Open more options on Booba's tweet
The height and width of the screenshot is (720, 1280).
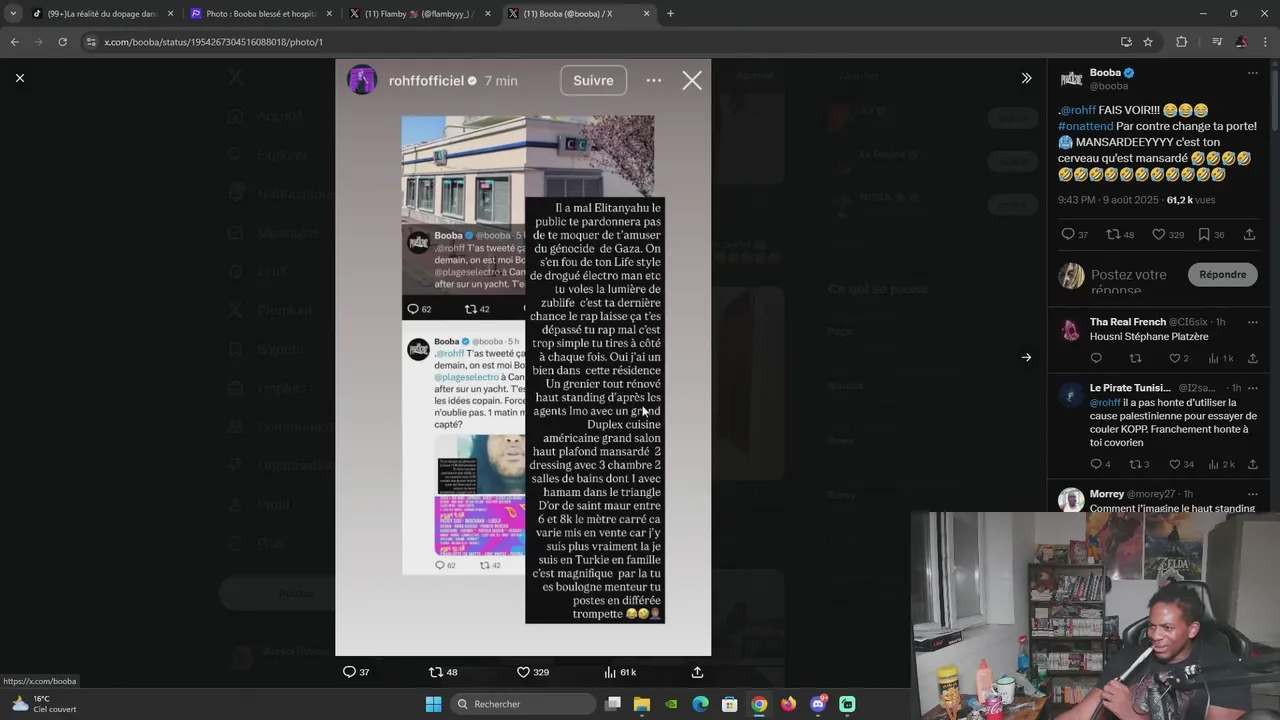coord(1252,73)
